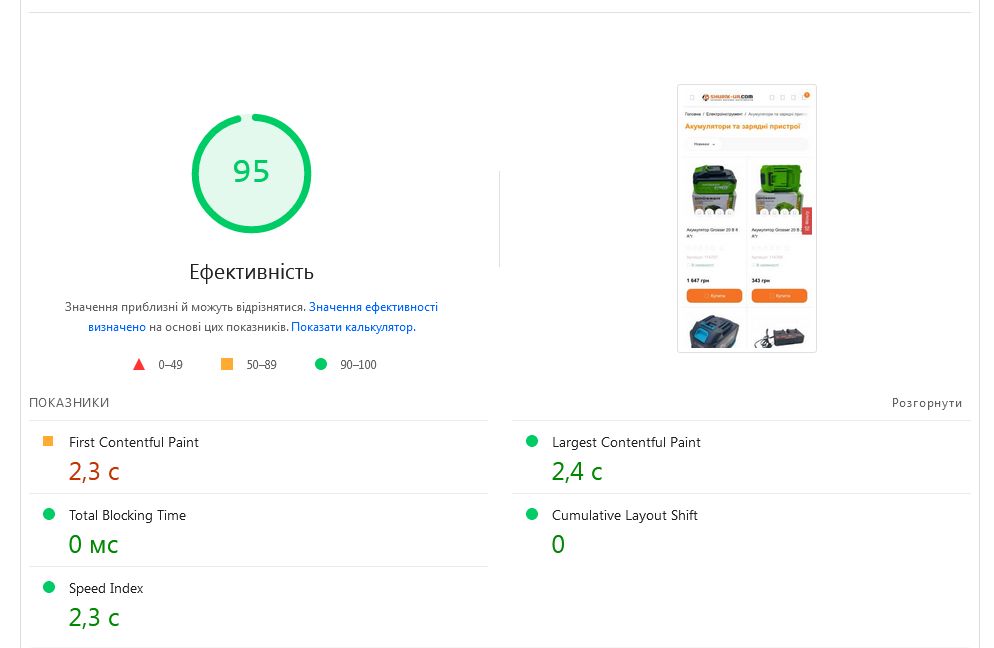Screen dimensions: 994x648
Task: Click the green dot beside Cumulative Layout Shift
Action: tap(532, 514)
